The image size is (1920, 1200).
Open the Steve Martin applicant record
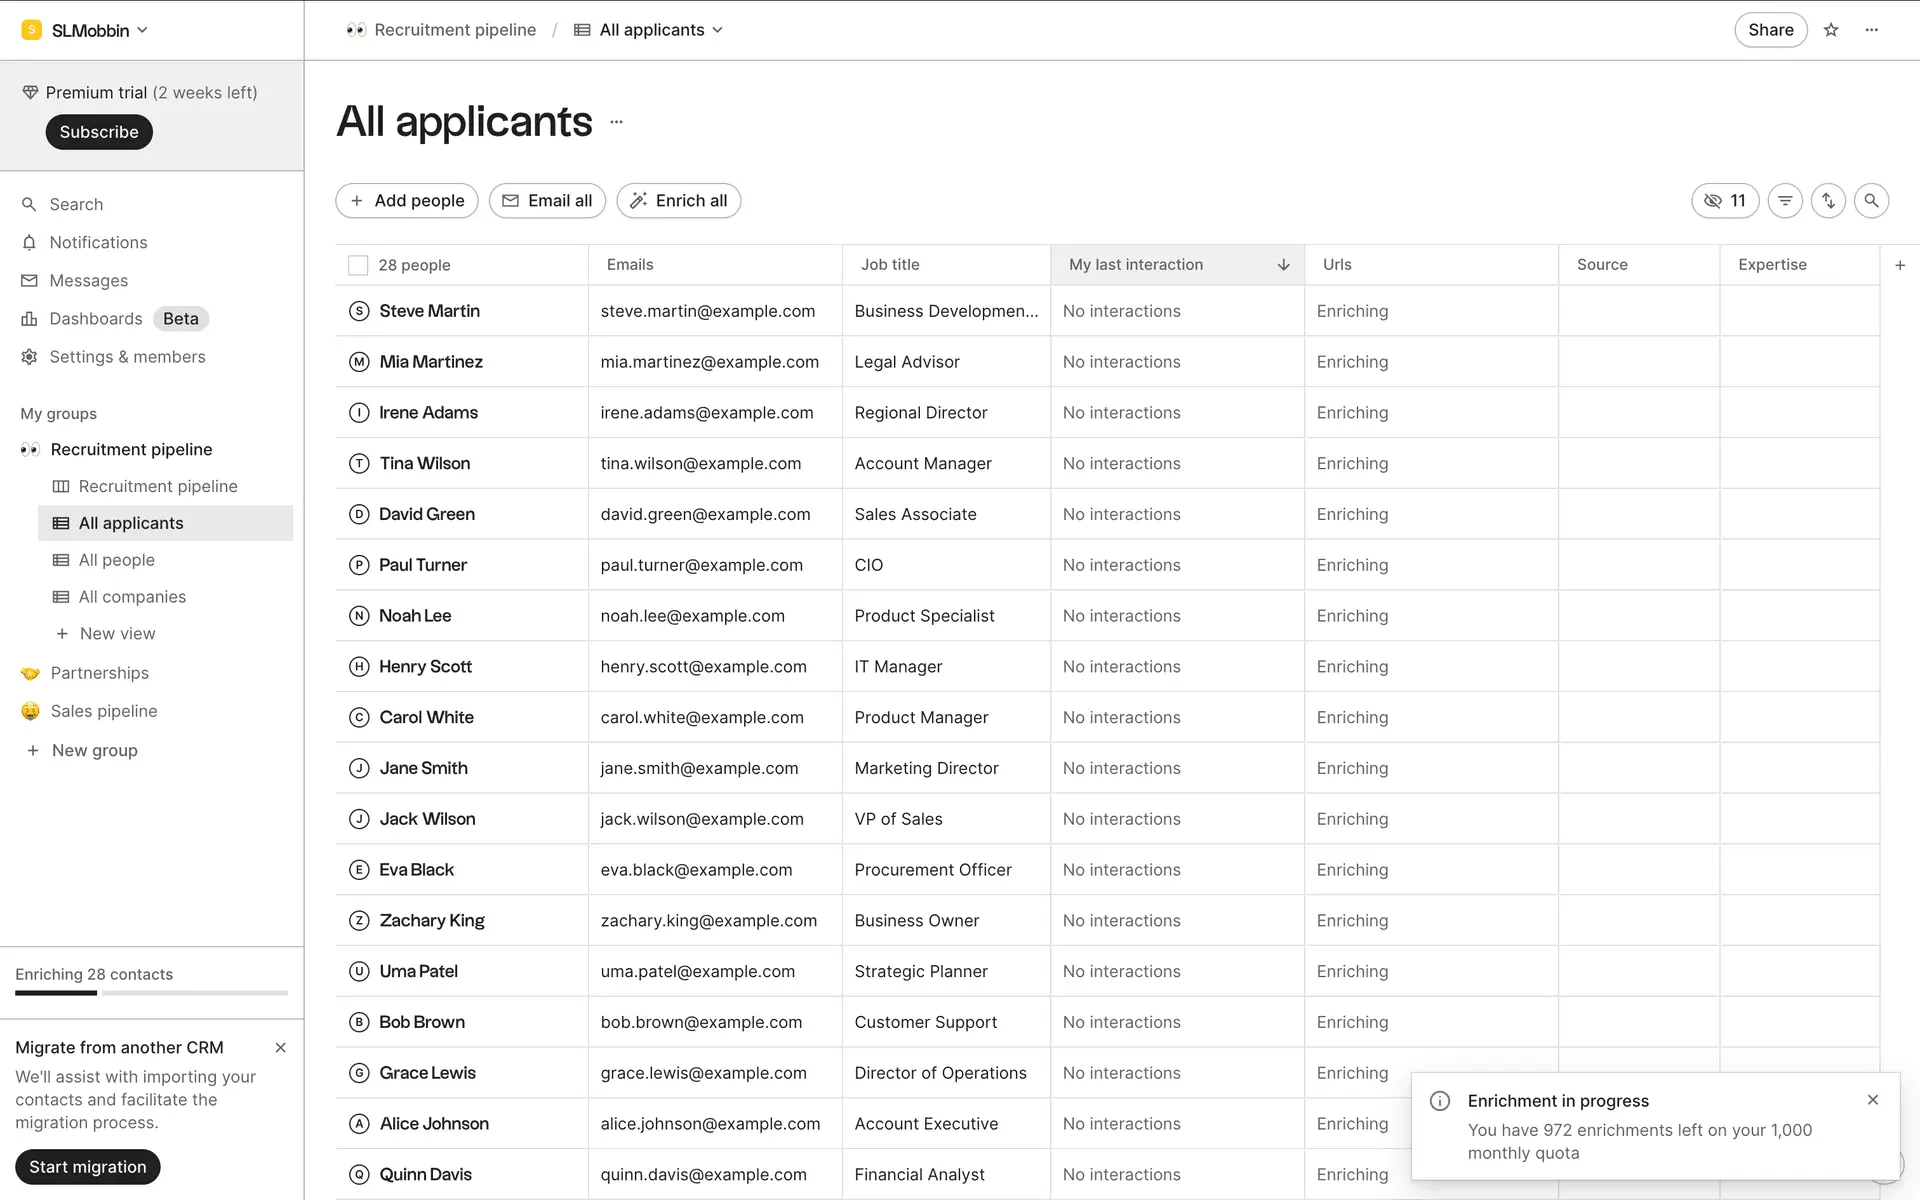pyautogui.click(x=429, y=311)
